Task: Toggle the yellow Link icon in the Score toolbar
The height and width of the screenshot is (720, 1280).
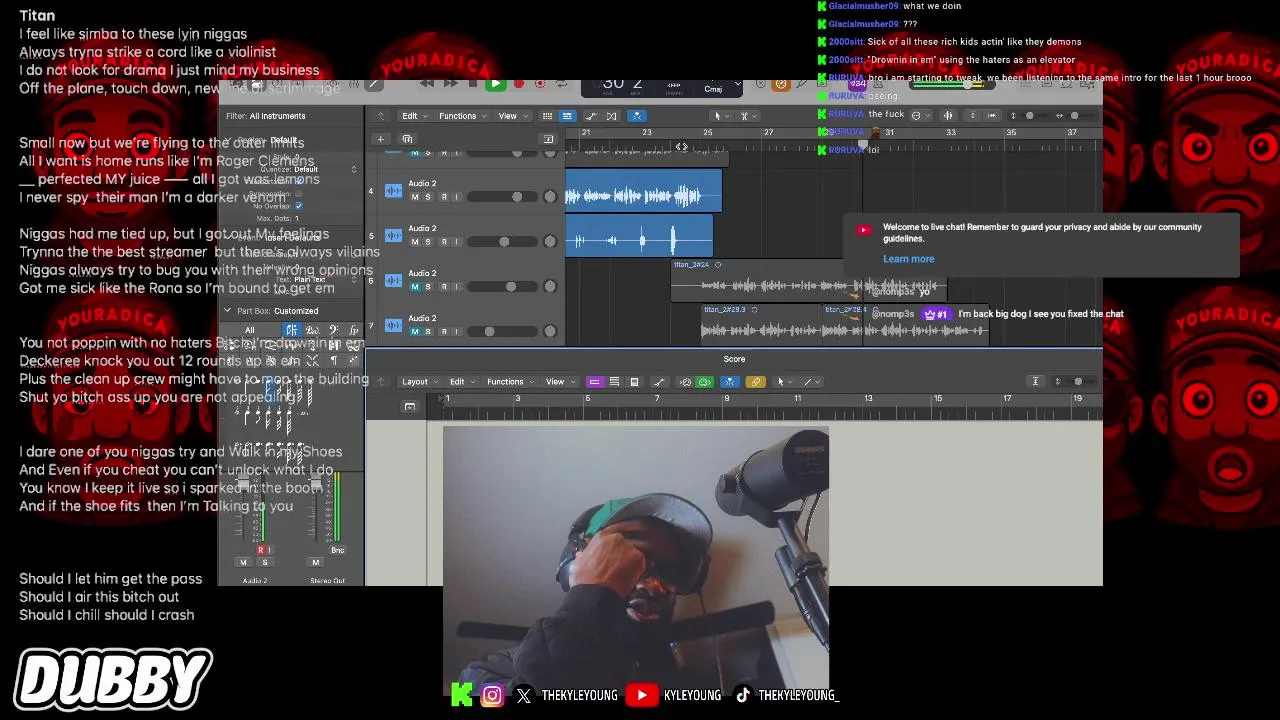Action: (x=755, y=382)
